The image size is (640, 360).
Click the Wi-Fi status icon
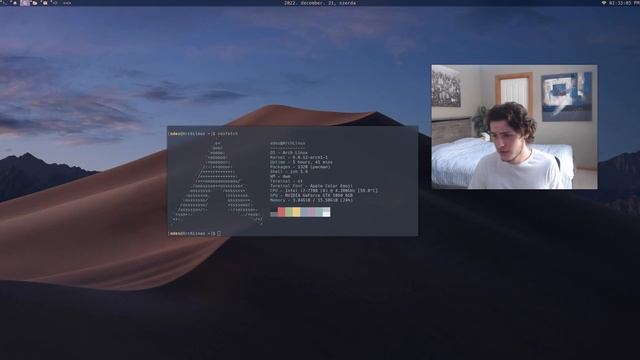(x=604, y=2)
